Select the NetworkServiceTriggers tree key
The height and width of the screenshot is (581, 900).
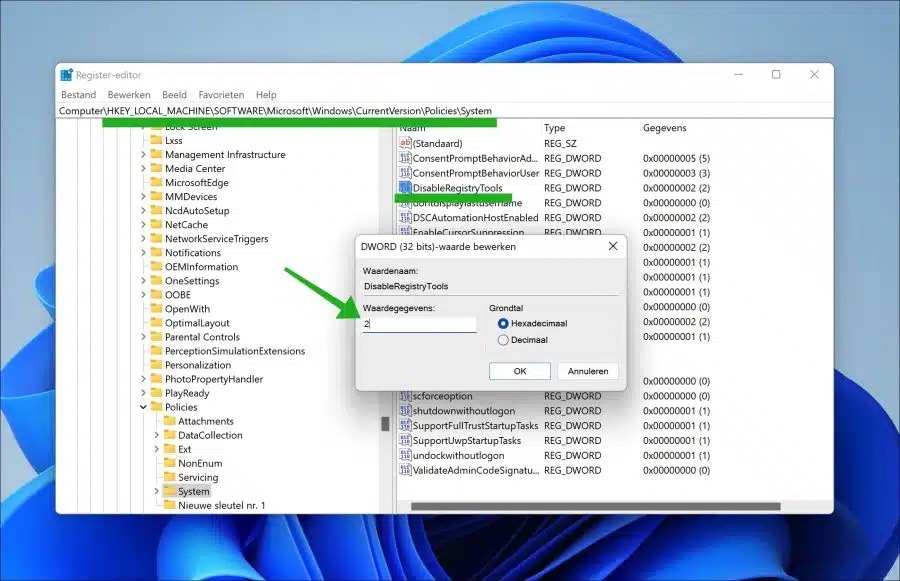point(216,238)
